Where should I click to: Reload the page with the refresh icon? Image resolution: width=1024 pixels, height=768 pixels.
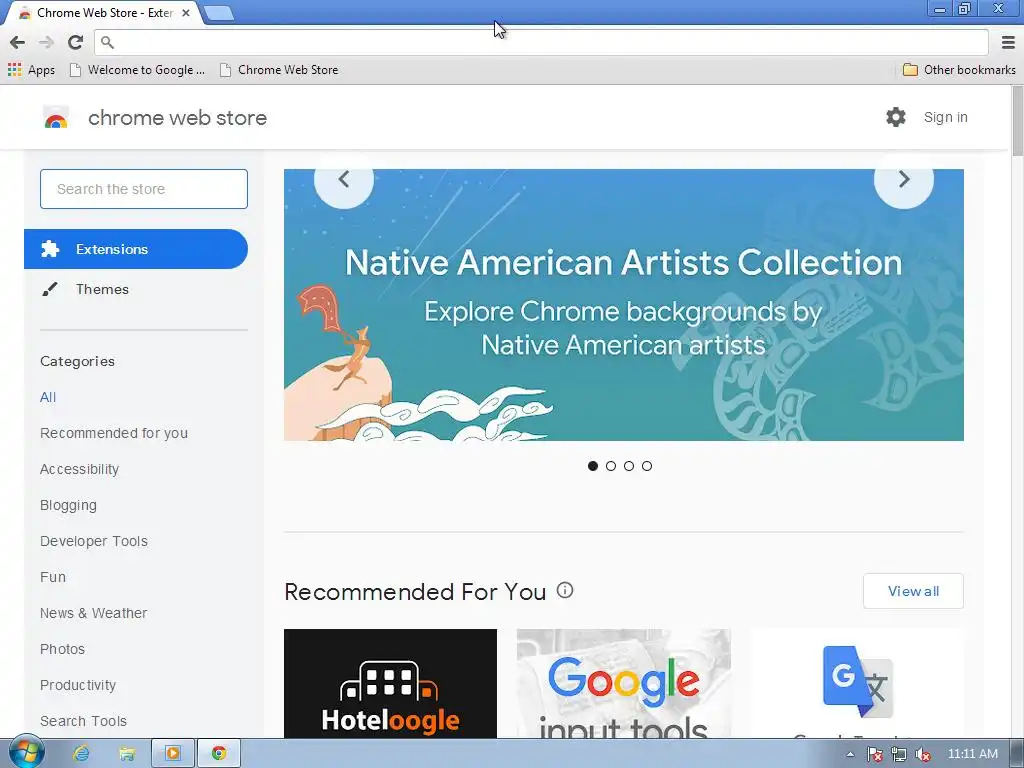pyautogui.click(x=75, y=42)
